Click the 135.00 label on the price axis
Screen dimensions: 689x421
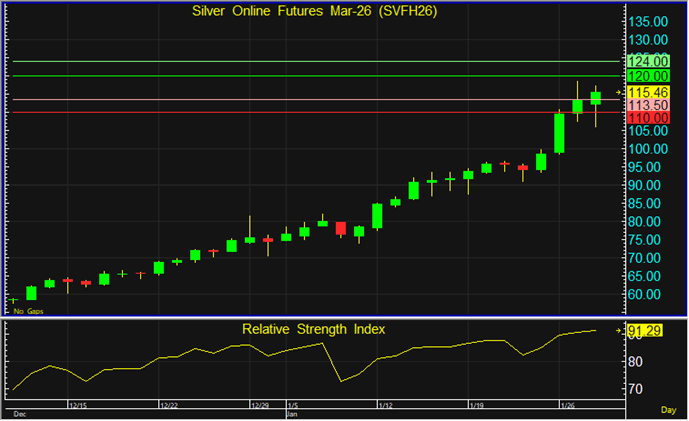coord(648,21)
